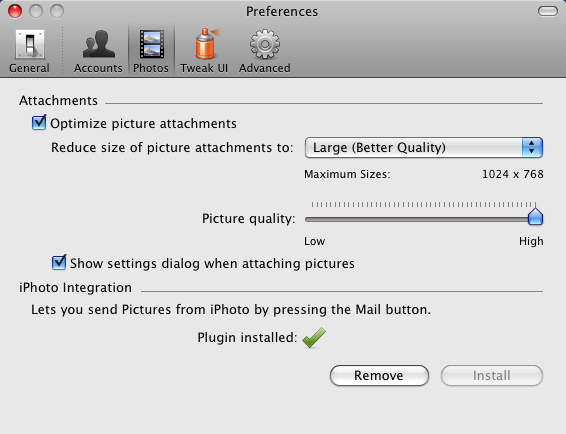The height and width of the screenshot is (434, 566).
Task: Click the Tweak UI tab label
Action: 204,68
